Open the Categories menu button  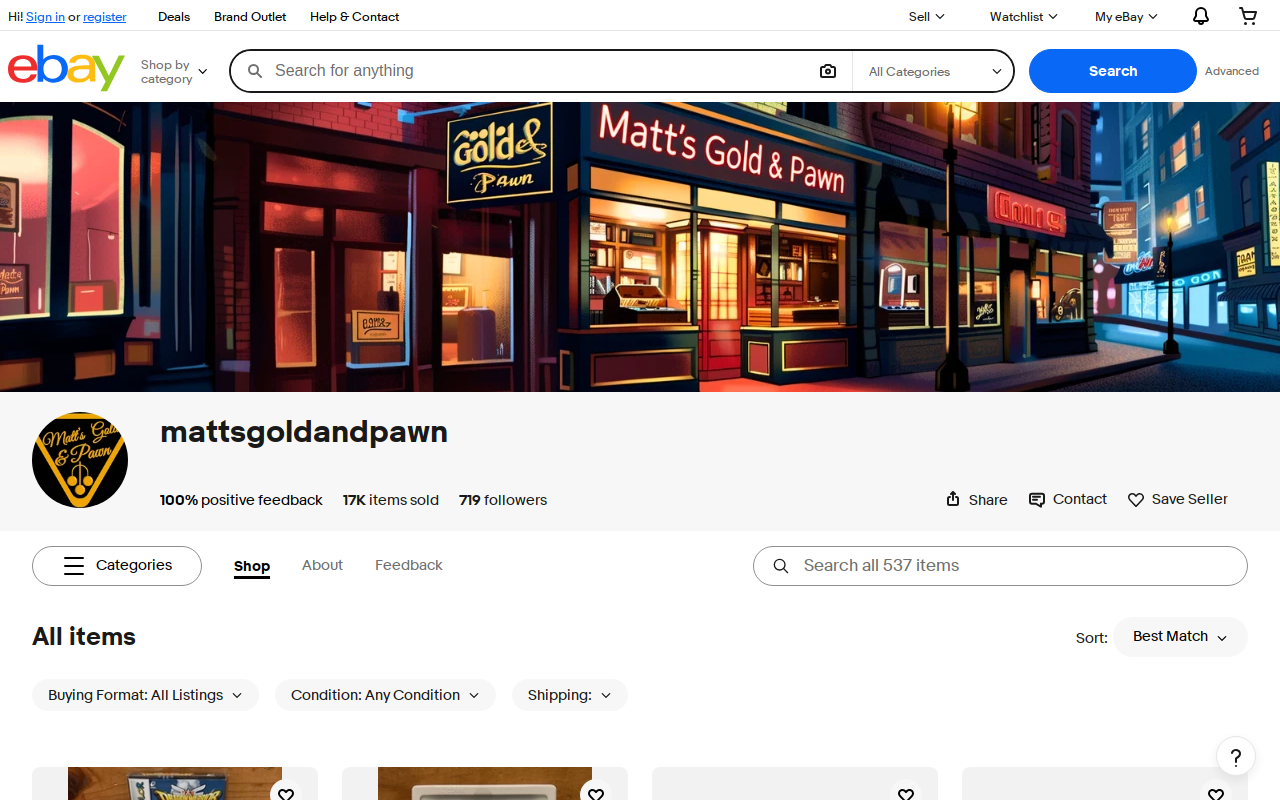pyautogui.click(x=117, y=566)
